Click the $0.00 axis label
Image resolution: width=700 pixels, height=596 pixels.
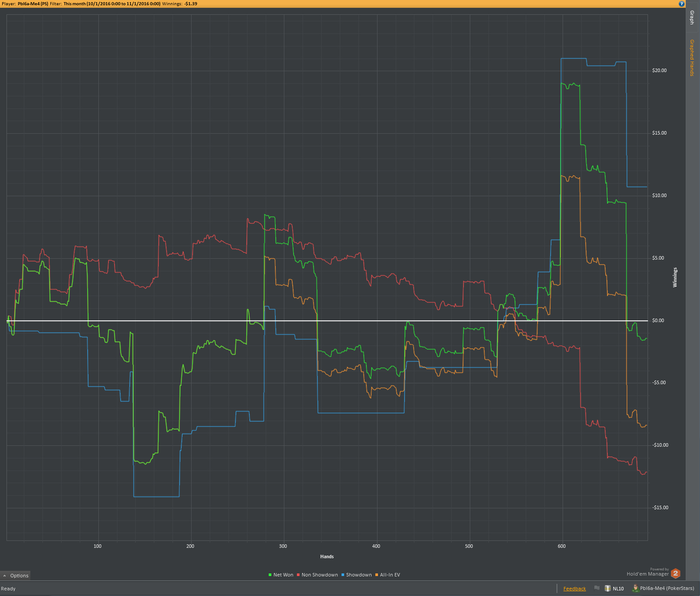(x=658, y=321)
